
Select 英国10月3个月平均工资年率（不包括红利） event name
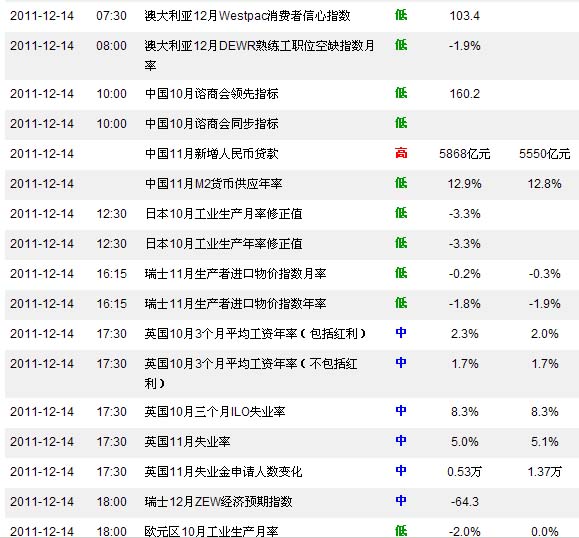pyautogui.click(x=251, y=373)
